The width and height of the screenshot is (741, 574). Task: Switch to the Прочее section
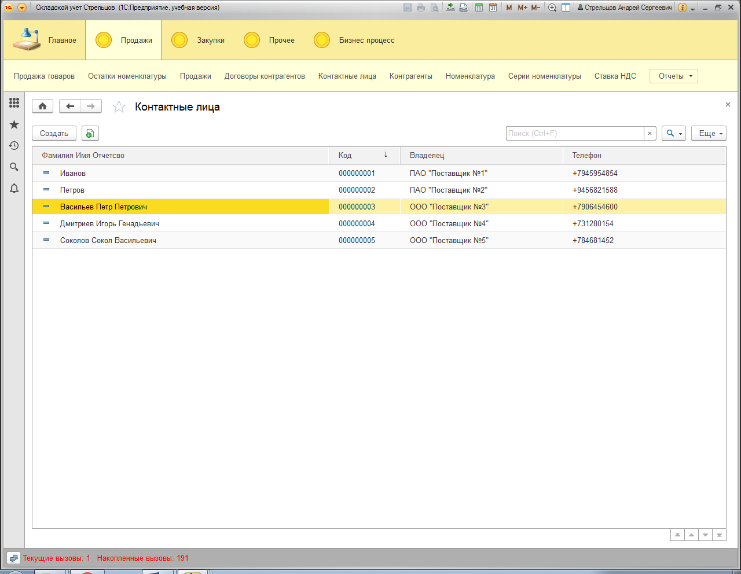(x=269, y=40)
